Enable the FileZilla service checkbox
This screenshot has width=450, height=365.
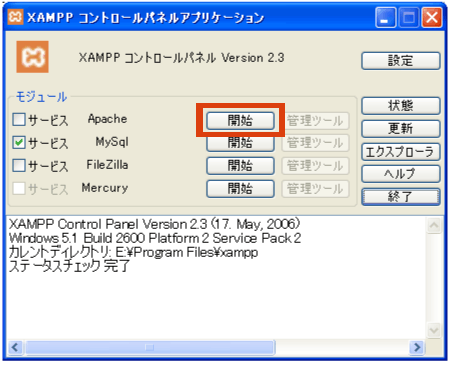pyautogui.click(x=19, y=165)
